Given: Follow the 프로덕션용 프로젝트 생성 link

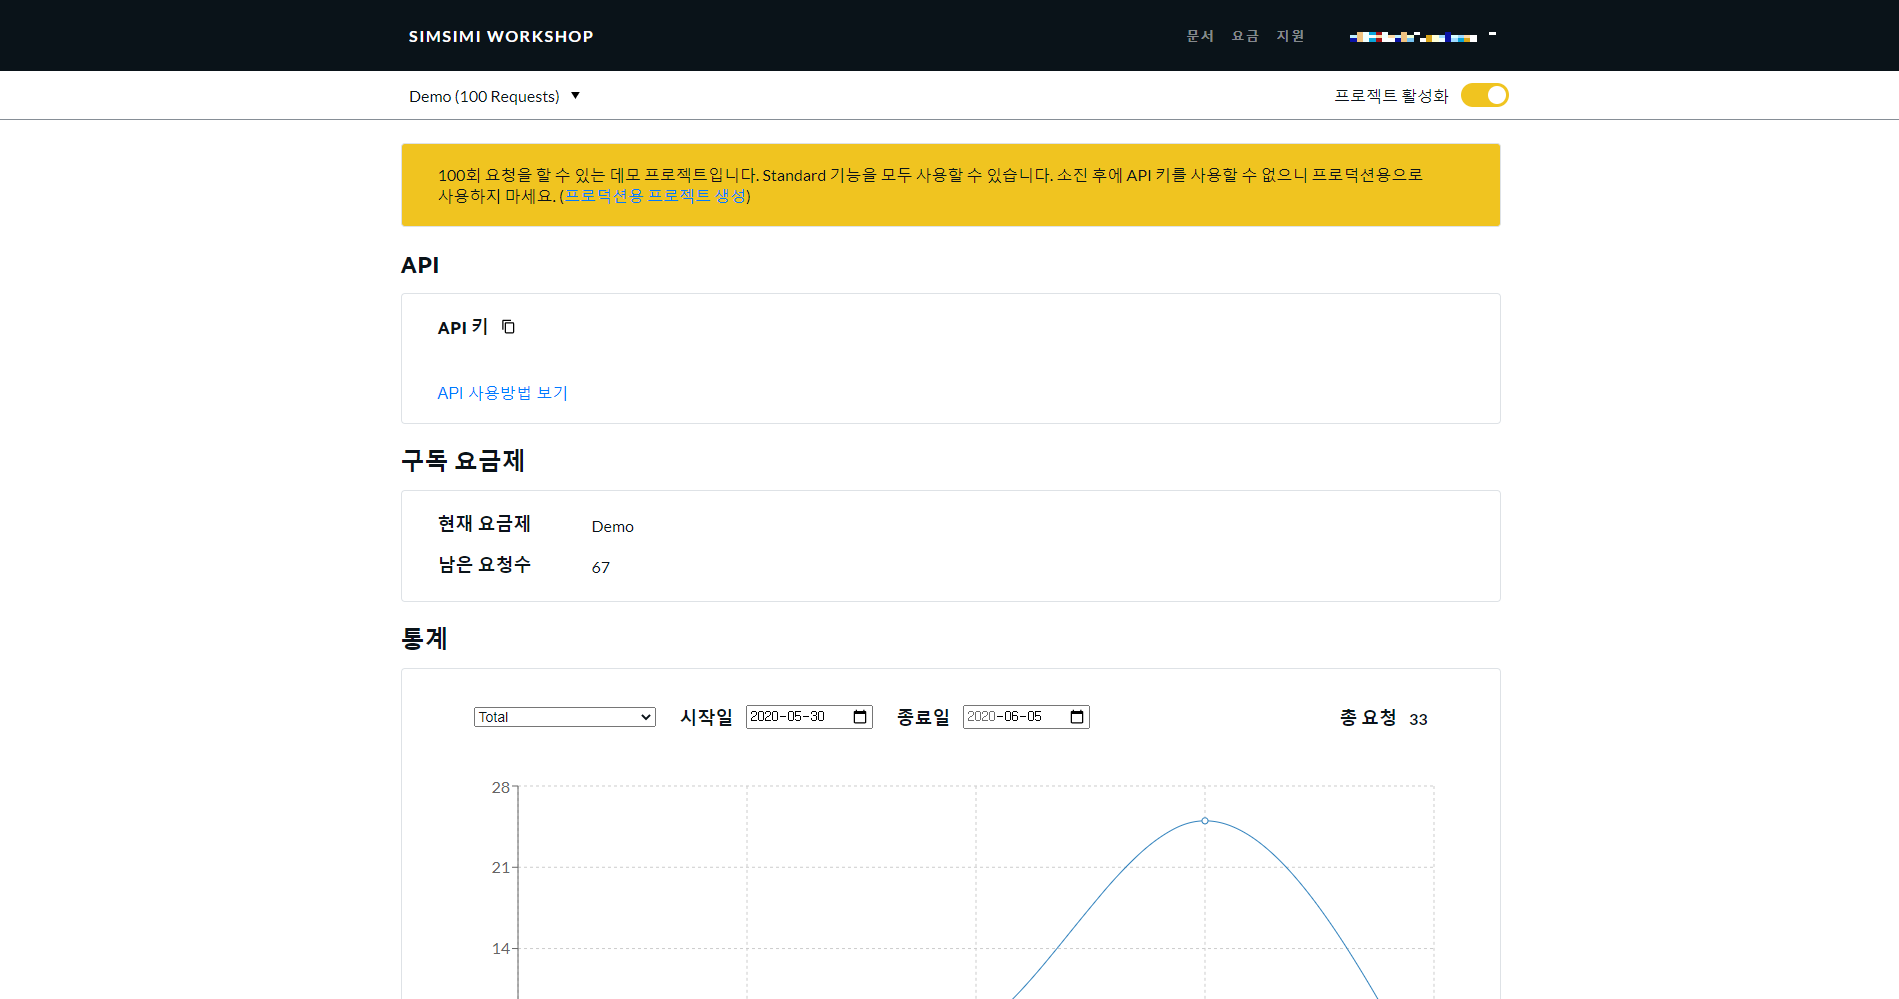Looking at the screenshot, I should [655, 196].
